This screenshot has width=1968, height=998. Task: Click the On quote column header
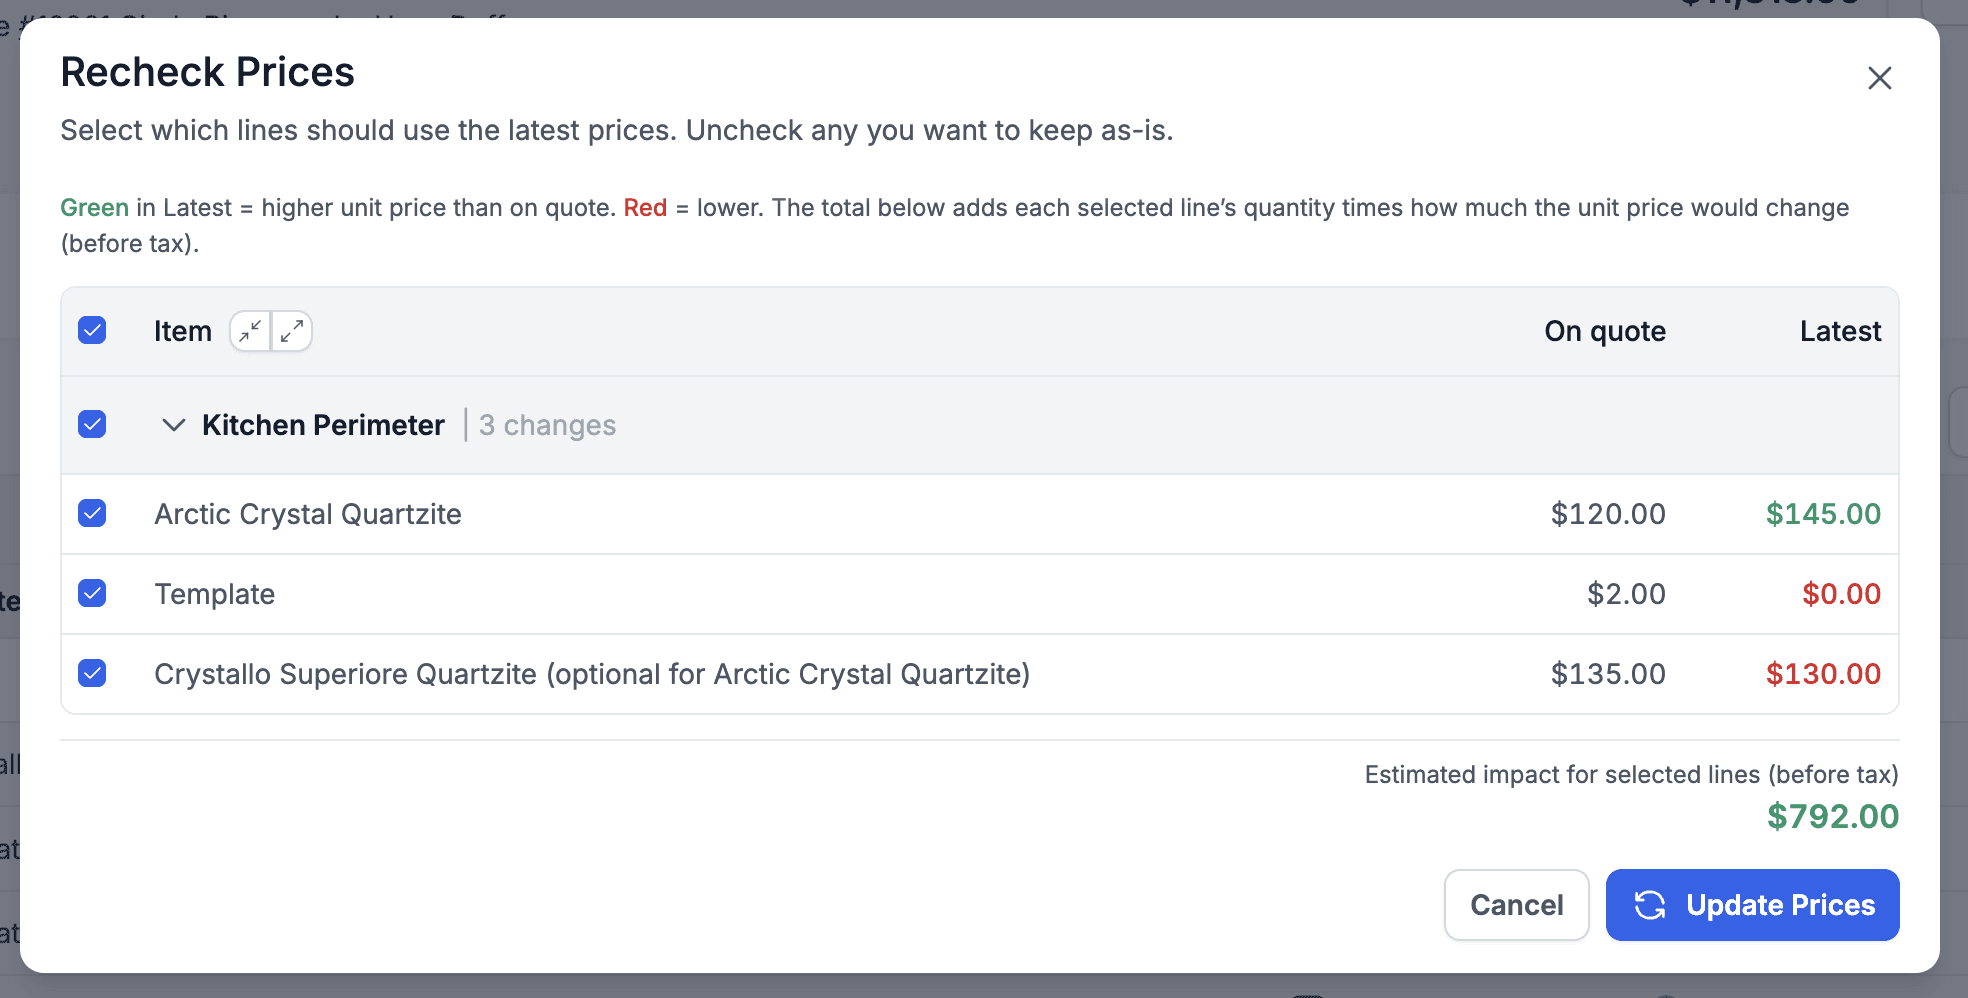coord(1604,331)
